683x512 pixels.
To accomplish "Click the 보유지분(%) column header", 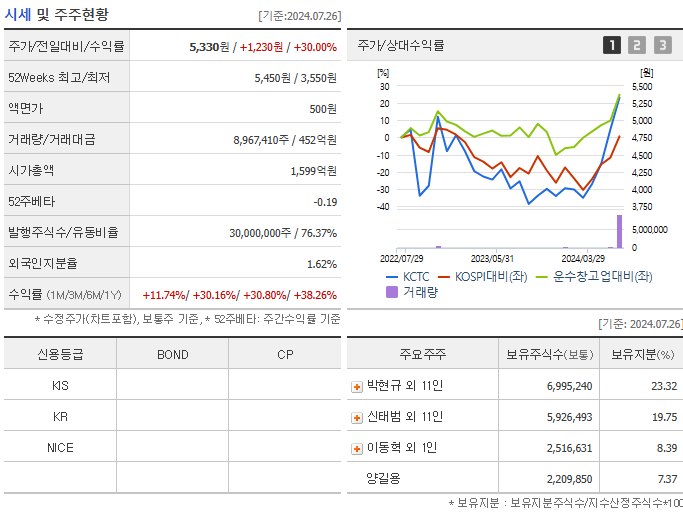I will [x=642, y=354].
